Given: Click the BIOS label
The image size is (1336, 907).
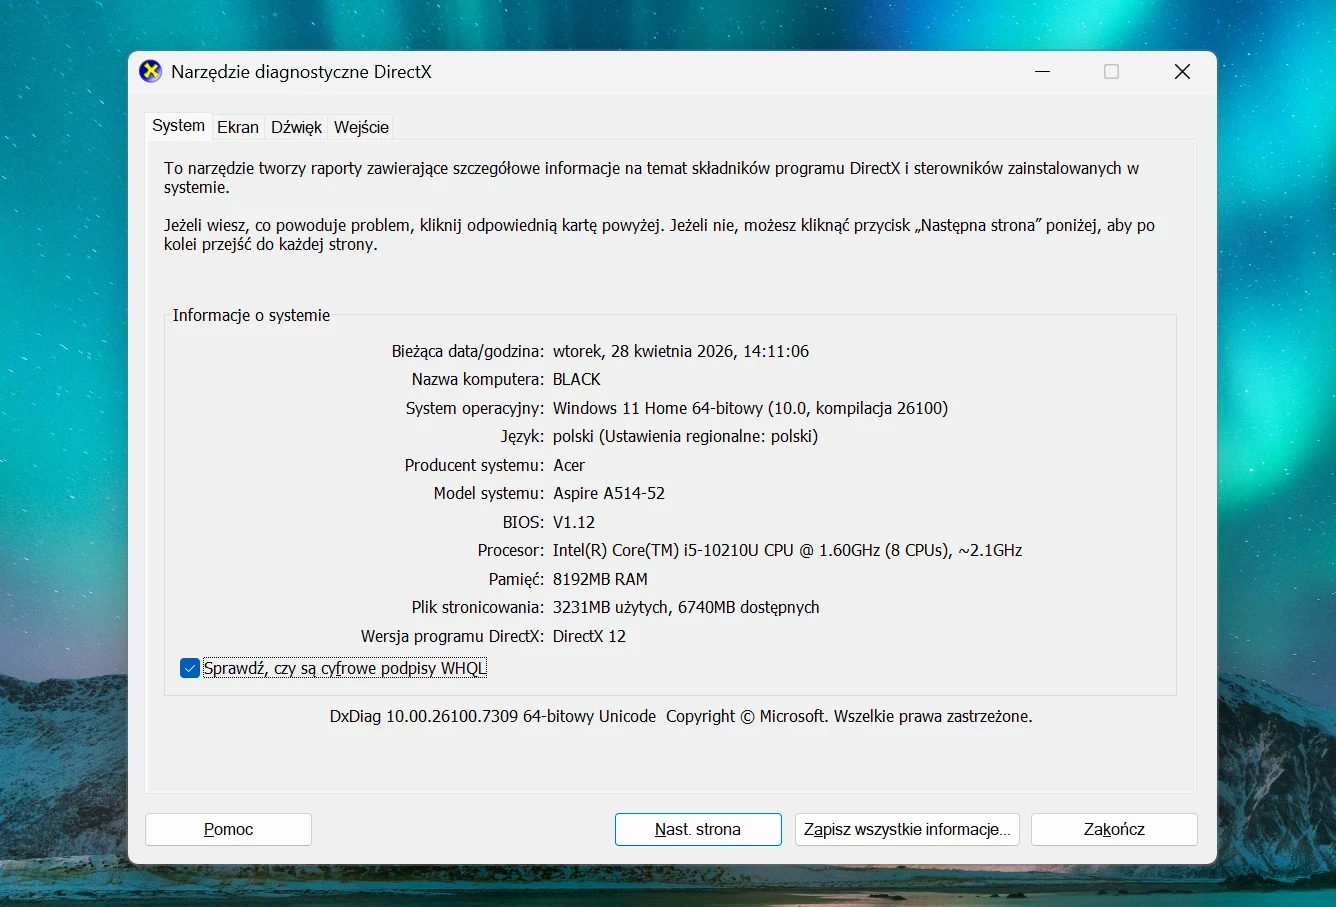Looking at the screenshot, I should [523, 522].
